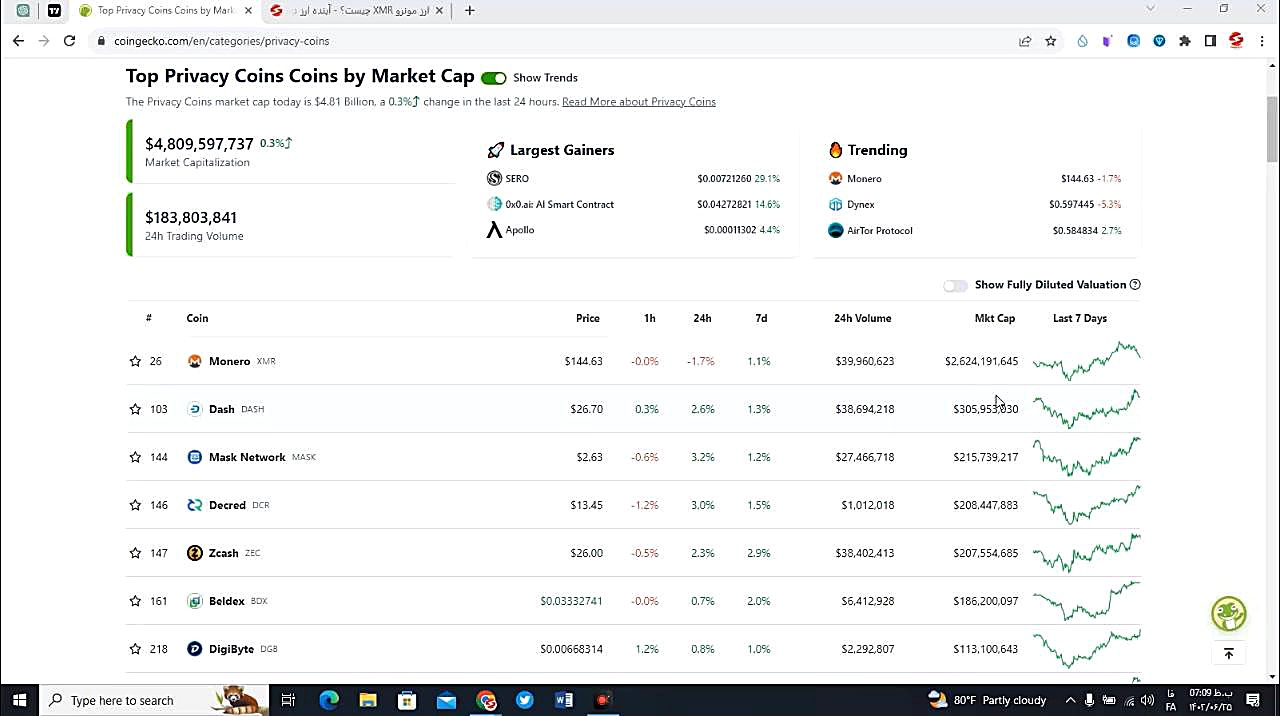Close the Top Privacy Coins tab
Screen dimensions: 1280x716
pos(248,10)
